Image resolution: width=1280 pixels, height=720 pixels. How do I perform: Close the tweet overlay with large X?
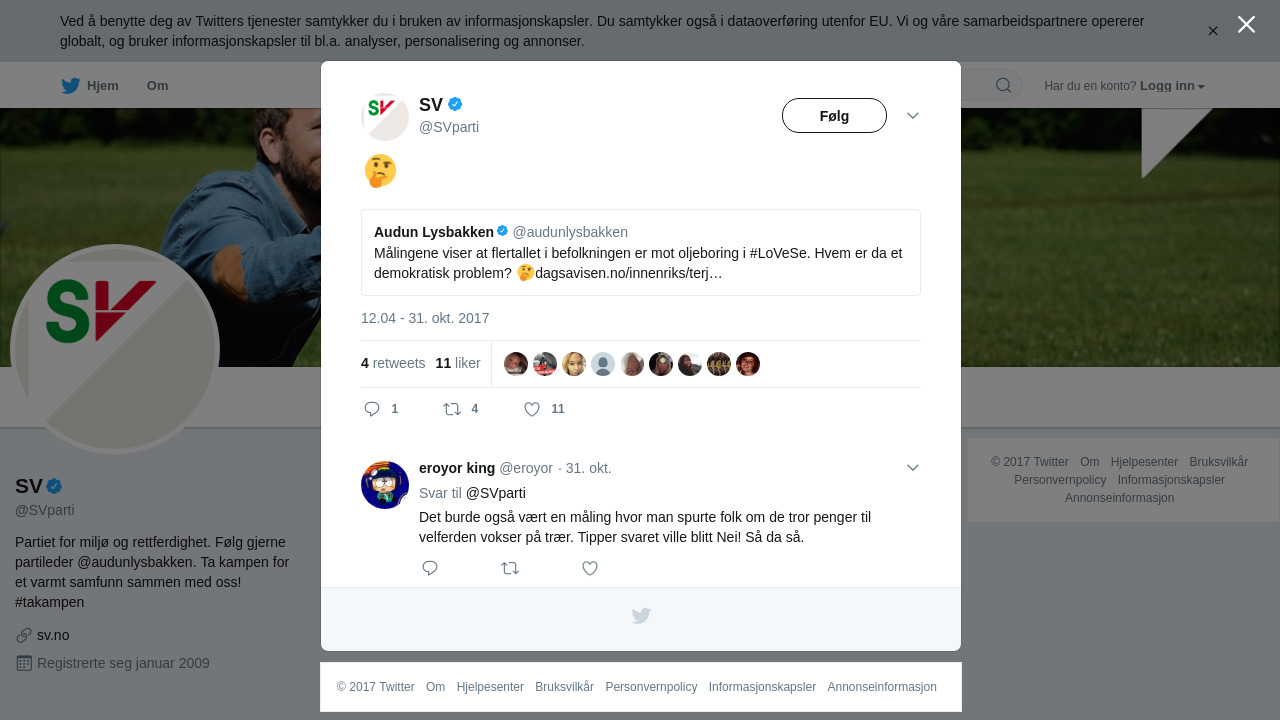pyautogui.click(x=1246, y=24)
